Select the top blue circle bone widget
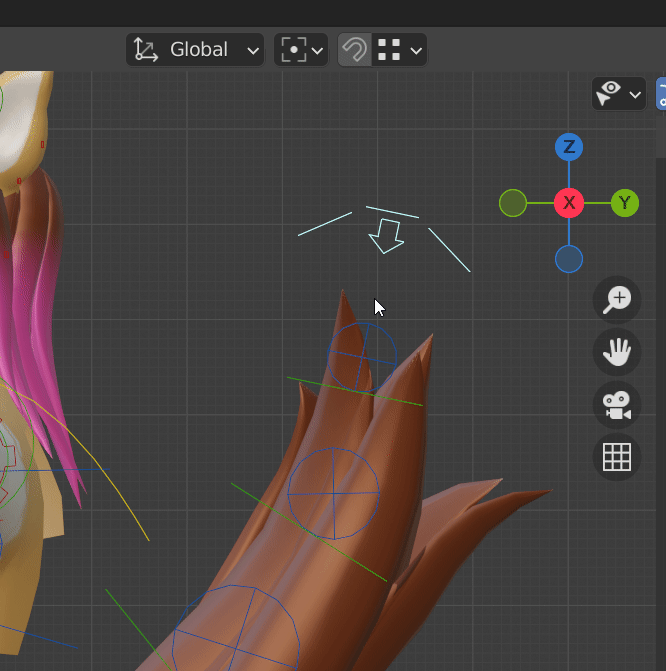The image size is (666, 671). click(362, 357)
